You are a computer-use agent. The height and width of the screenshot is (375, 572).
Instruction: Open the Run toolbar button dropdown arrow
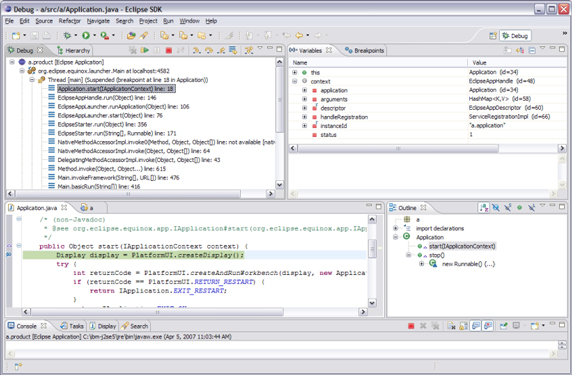click(x=94, y=35)
